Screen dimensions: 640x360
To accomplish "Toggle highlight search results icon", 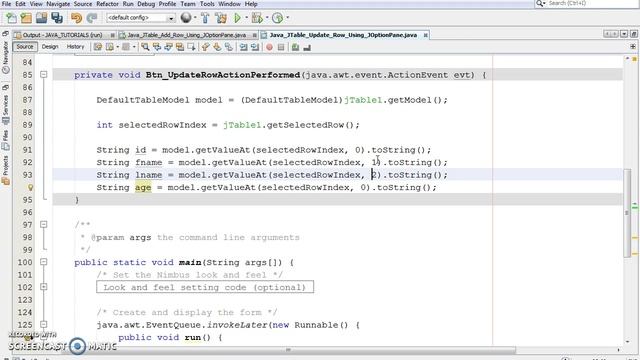I will 180,47.
